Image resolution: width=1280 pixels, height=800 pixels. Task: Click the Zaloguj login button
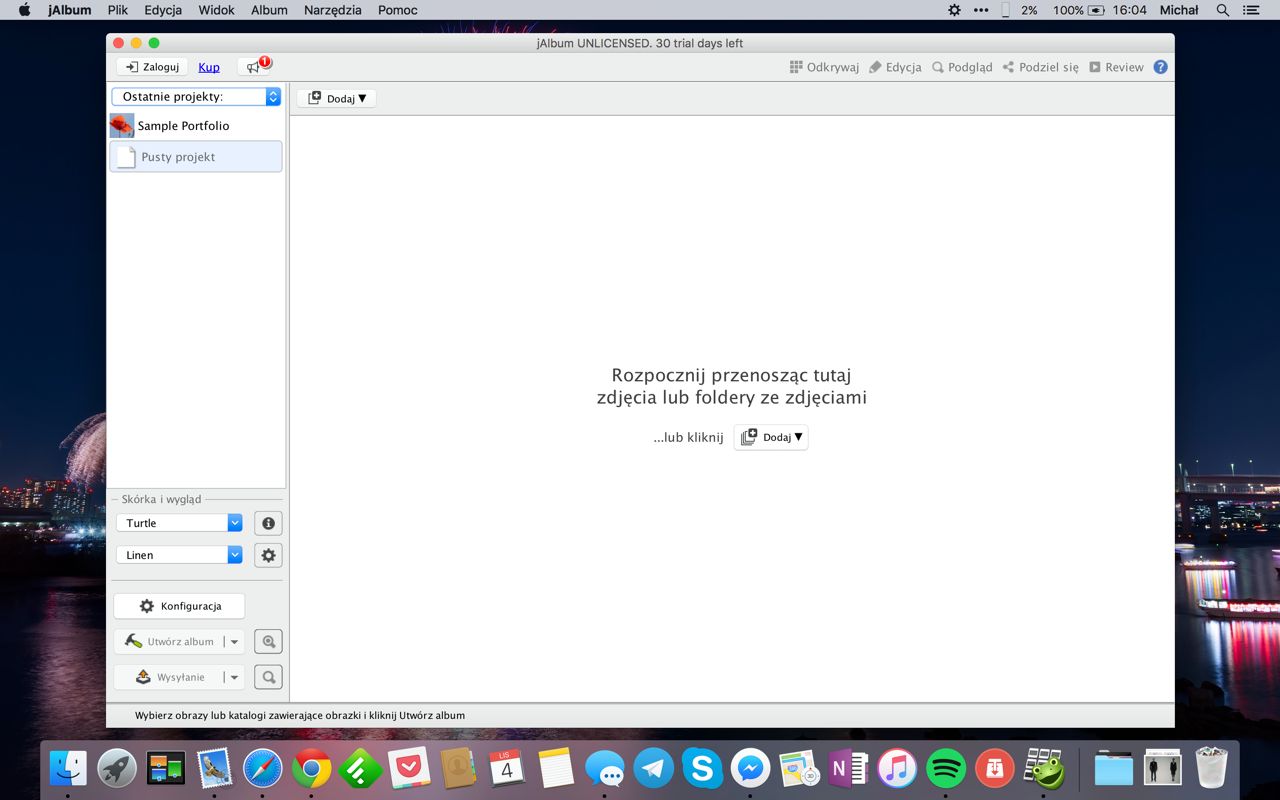(152, 67)
